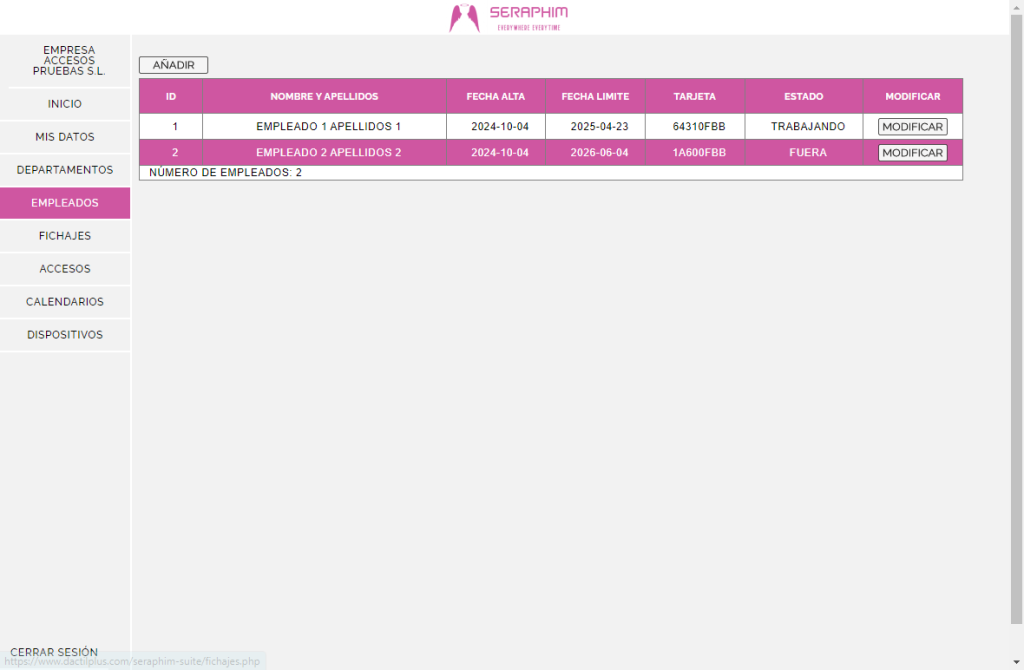Click CERRAR SESIÓN link
The image size is (1024, 670).
(54, 652)
